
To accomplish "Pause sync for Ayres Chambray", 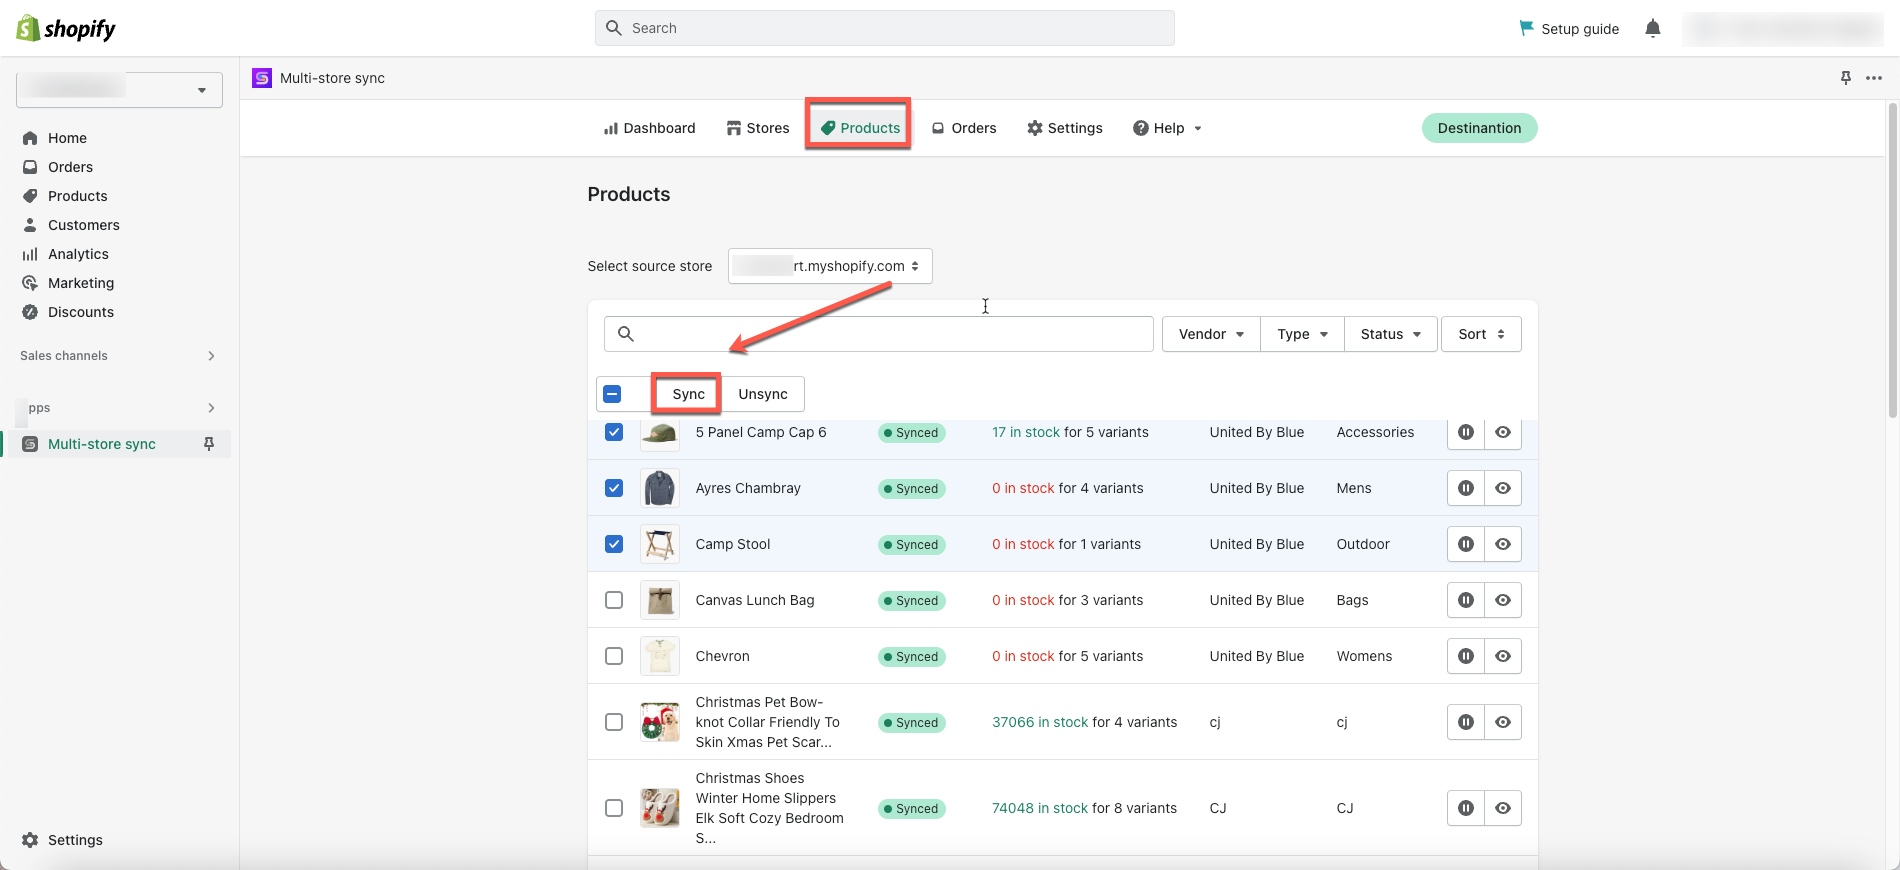I will (x=1466, y=488).
